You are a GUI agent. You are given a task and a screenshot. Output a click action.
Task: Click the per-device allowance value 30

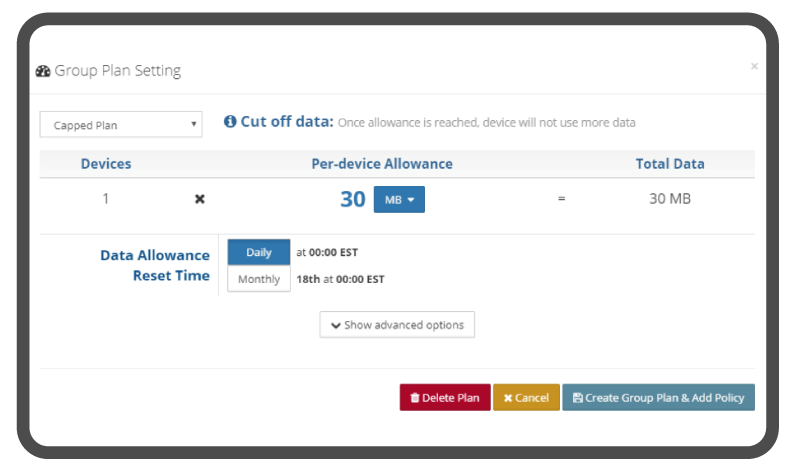point(352,199)
